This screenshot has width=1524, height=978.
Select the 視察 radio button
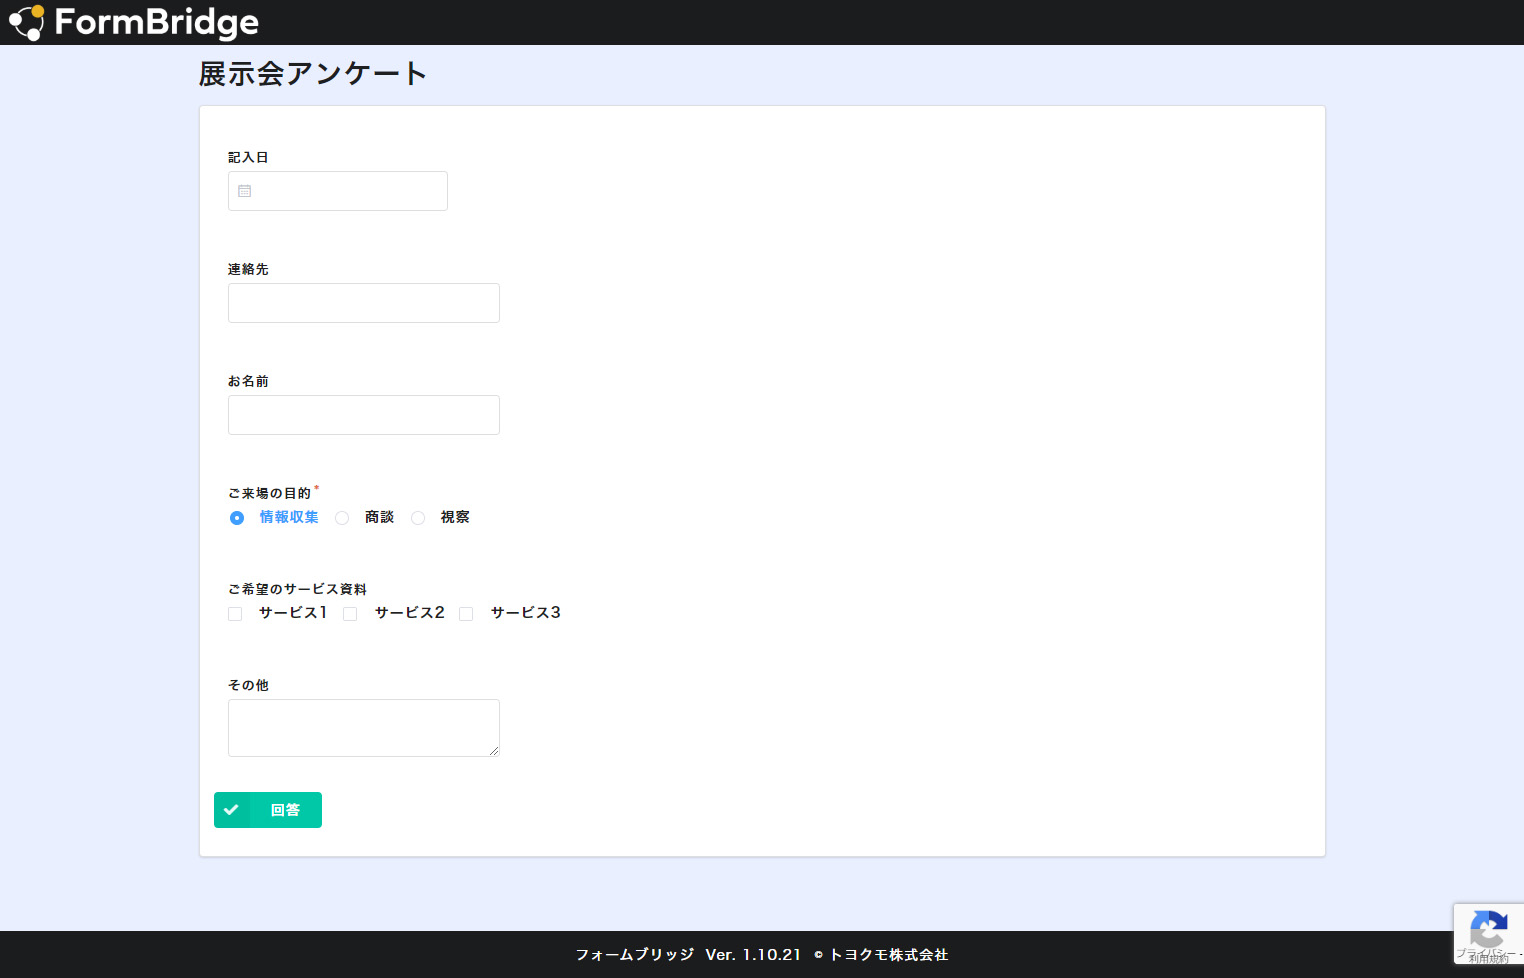tap(418, 518)
